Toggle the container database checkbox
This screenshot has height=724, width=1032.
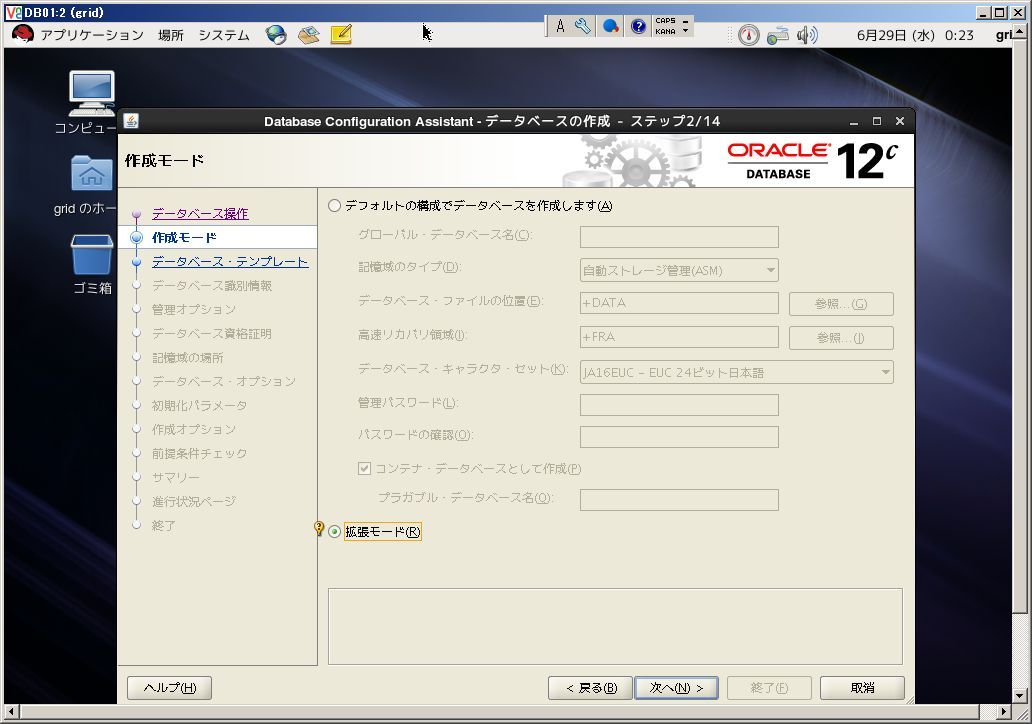[364, 469]
